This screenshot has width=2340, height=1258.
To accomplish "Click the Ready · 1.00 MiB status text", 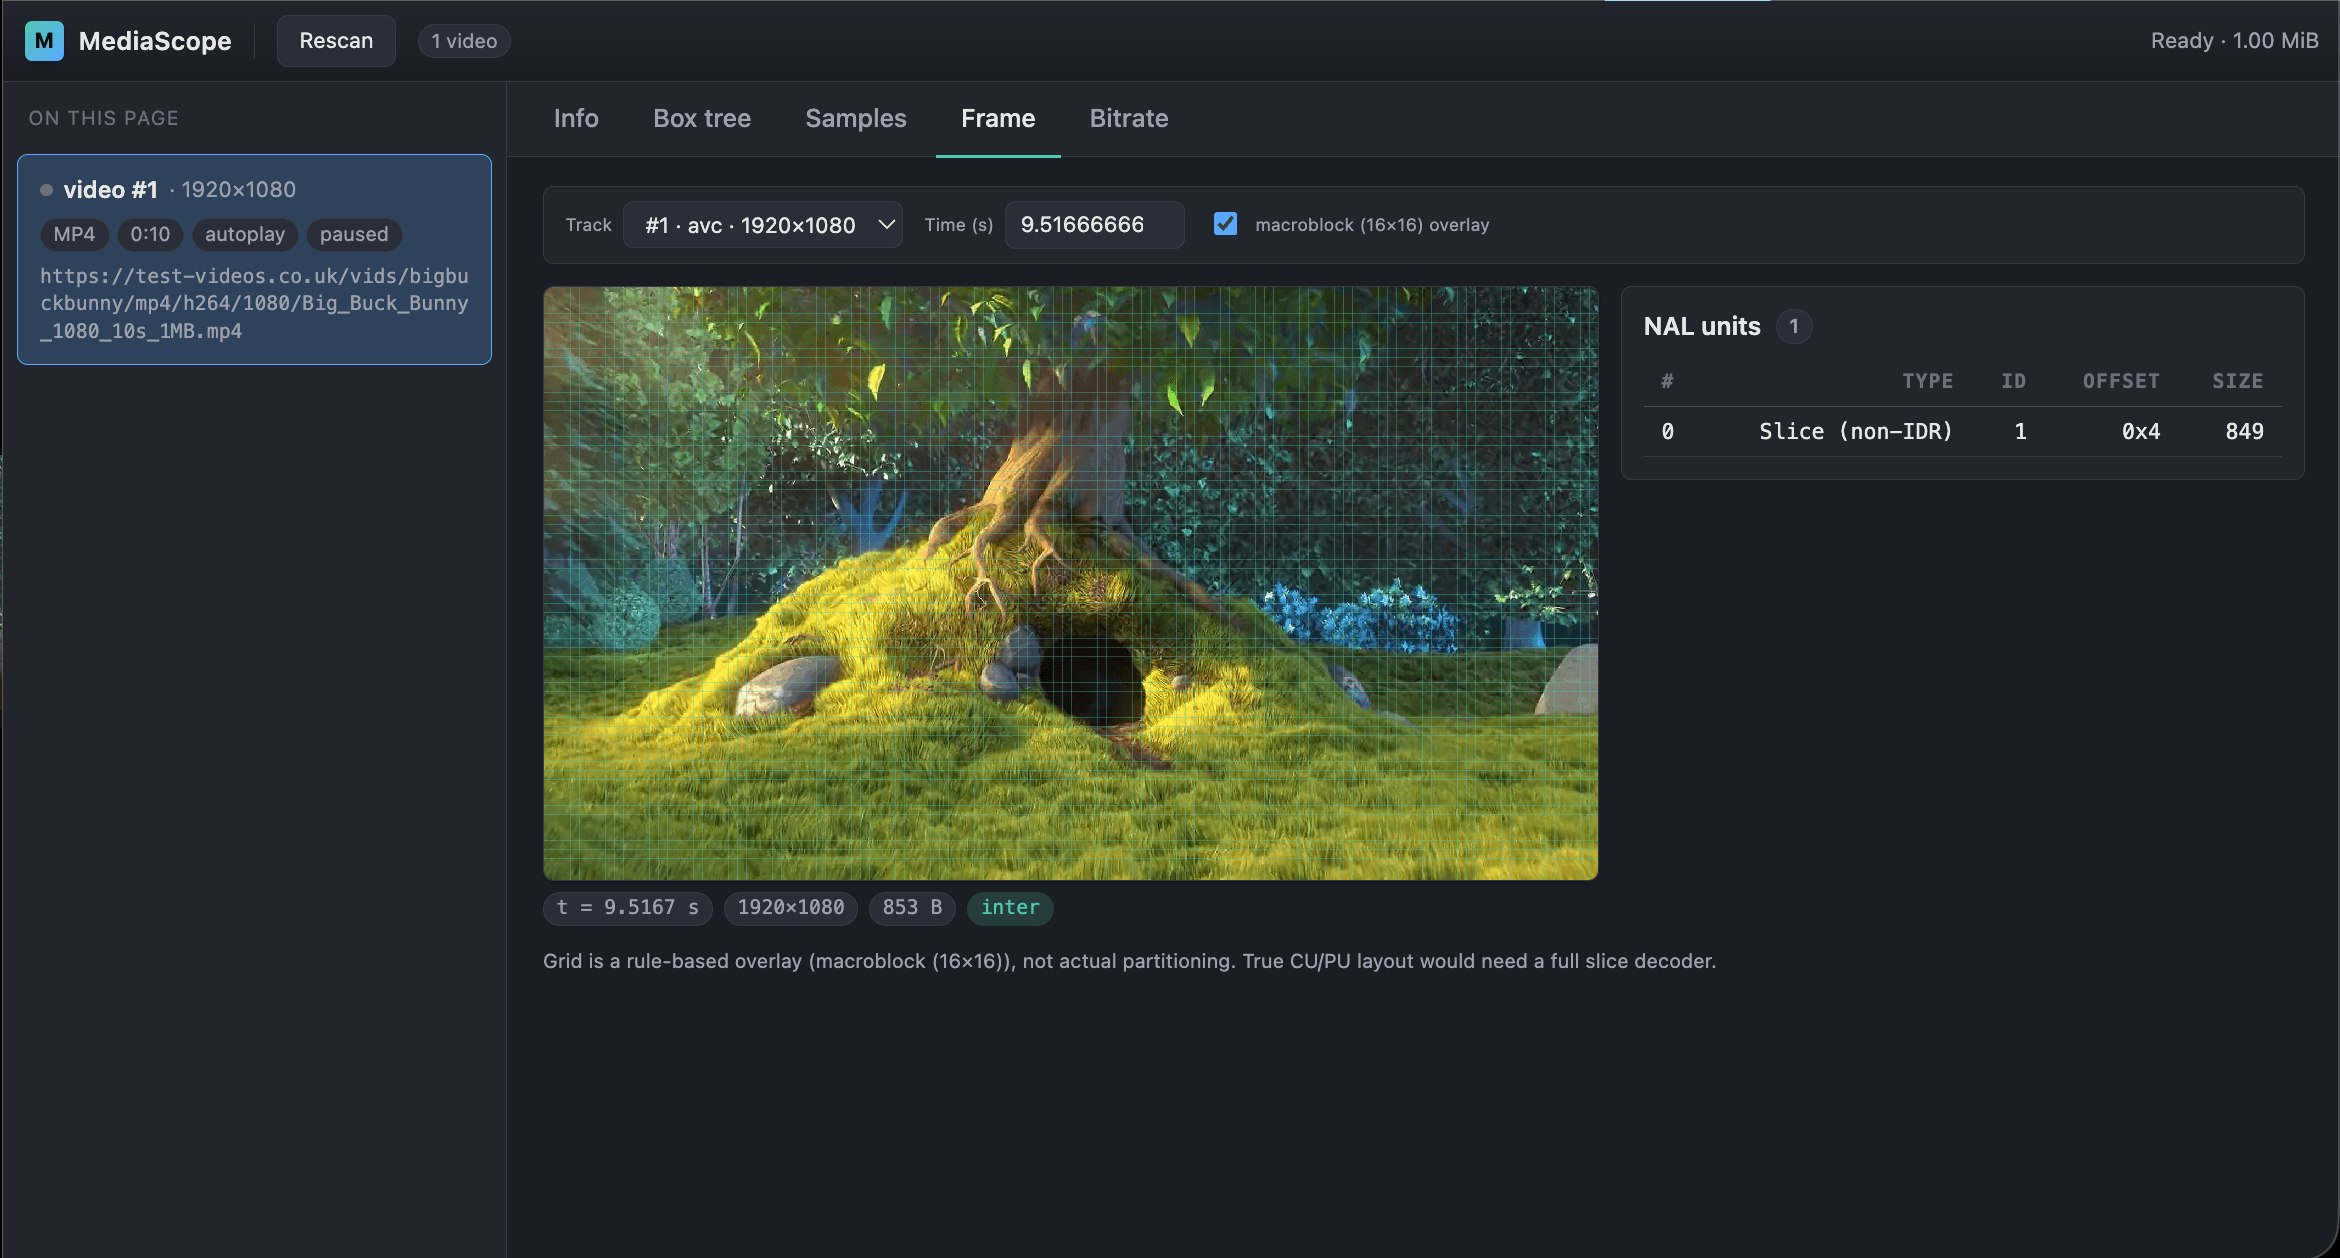I will (x=2234, y=41).
